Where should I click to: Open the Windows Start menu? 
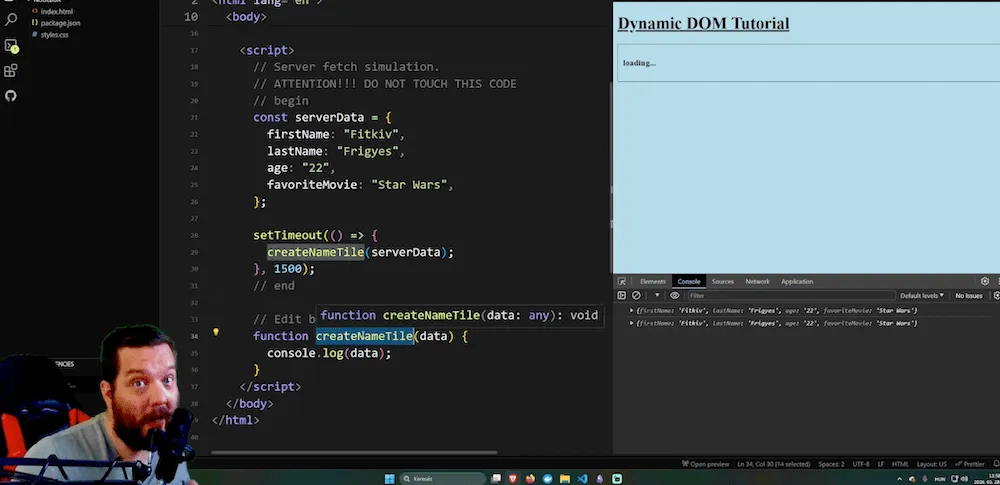pyautogui.click(x=389, y=479)
